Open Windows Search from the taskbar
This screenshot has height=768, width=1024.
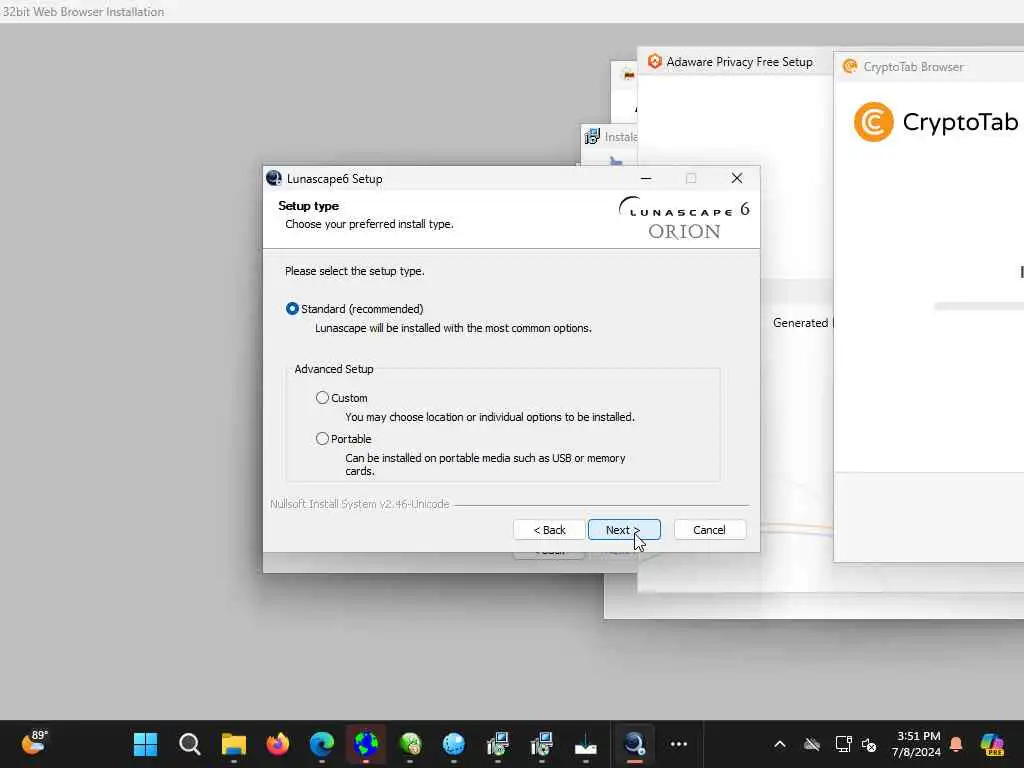point(189,744)
